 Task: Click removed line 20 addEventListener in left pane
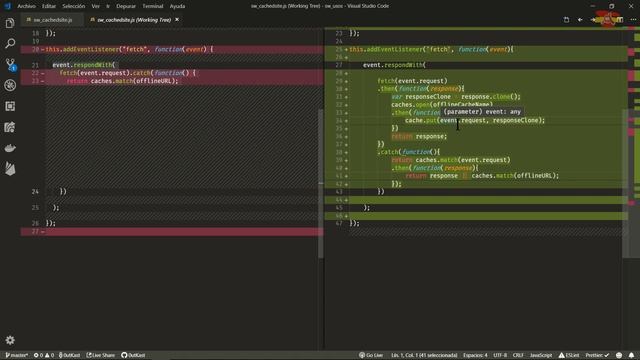point(129,49)
